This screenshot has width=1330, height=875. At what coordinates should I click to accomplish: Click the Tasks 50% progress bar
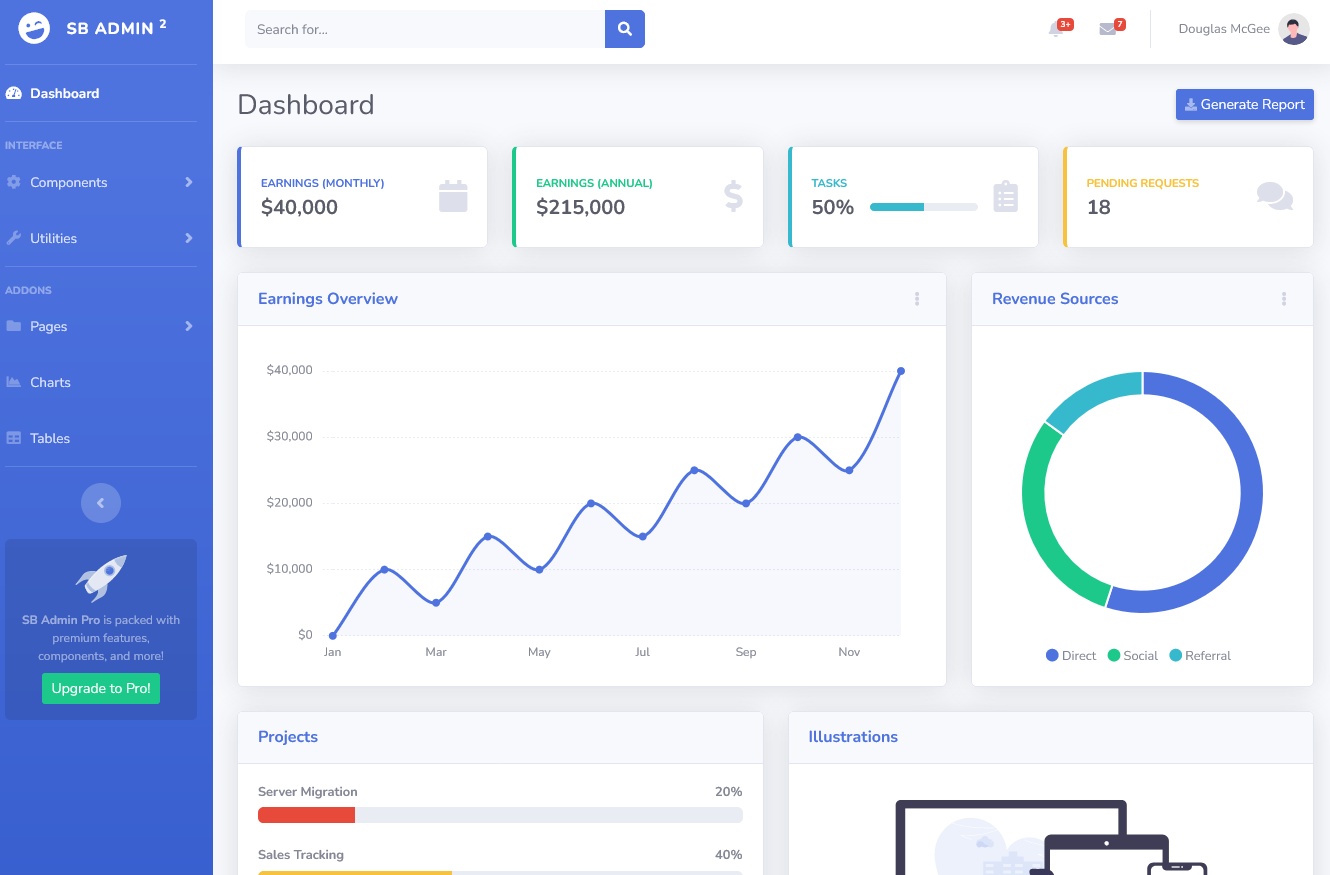(x=923, y=207)
